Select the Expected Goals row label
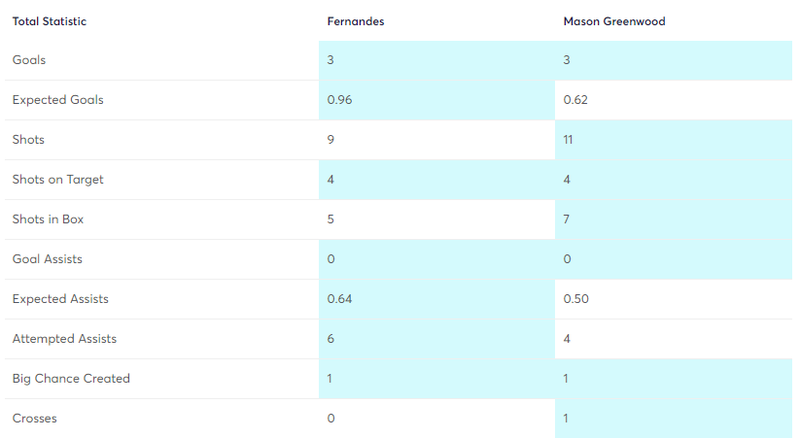This screenshot has width=800, height=438. click(x=57, y=100)
